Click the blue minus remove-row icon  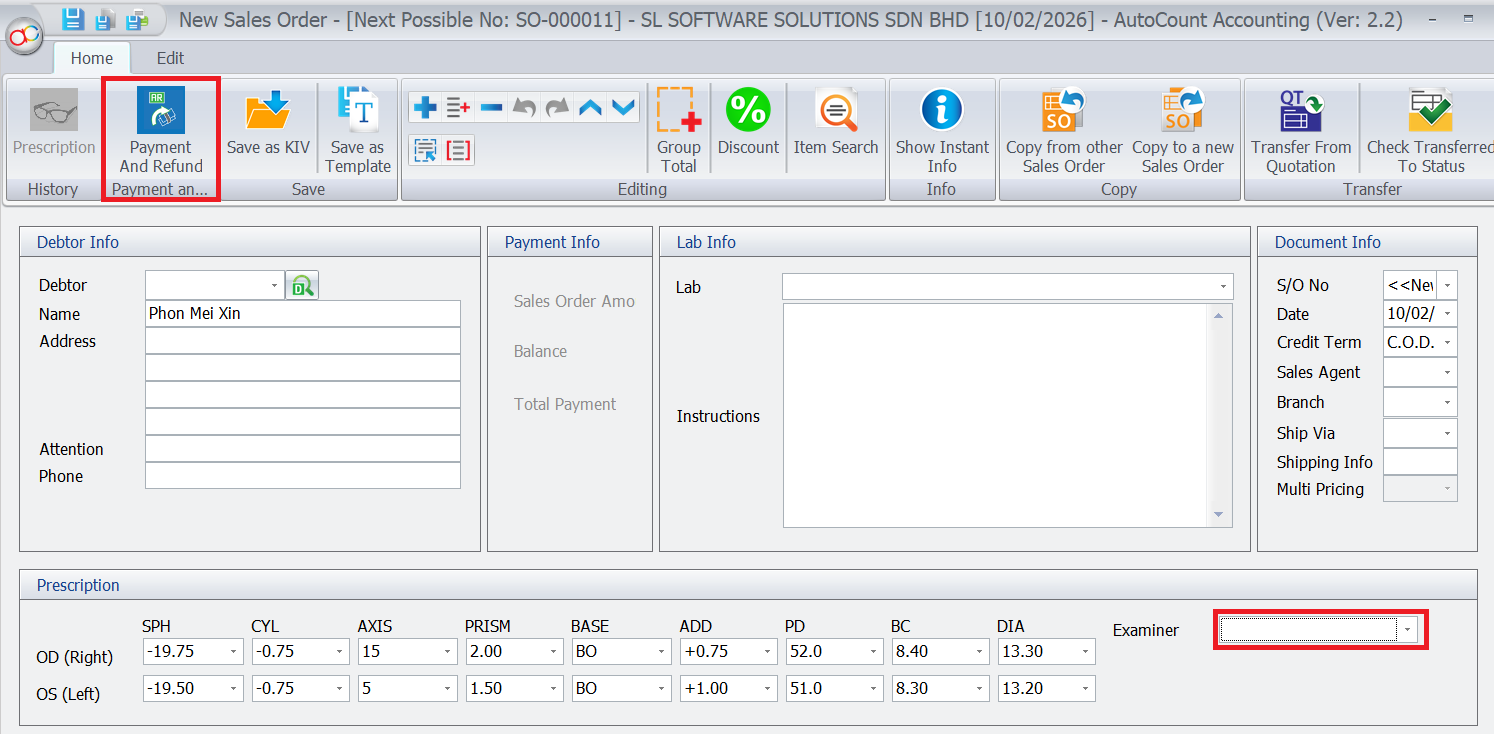tap(491, 107)
